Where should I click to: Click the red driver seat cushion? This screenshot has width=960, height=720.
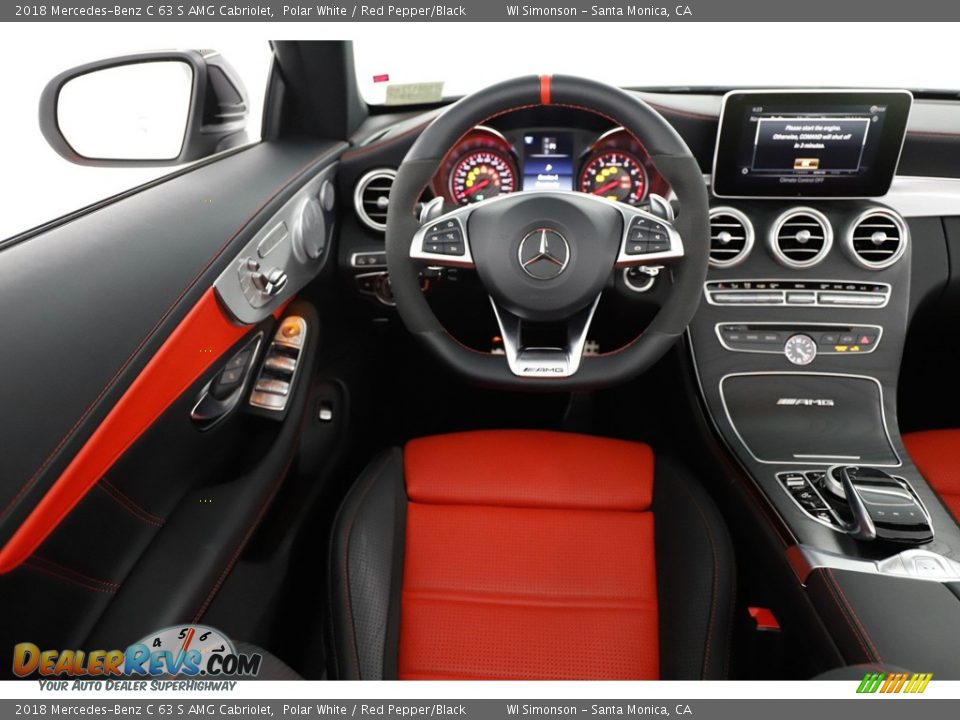528,554
